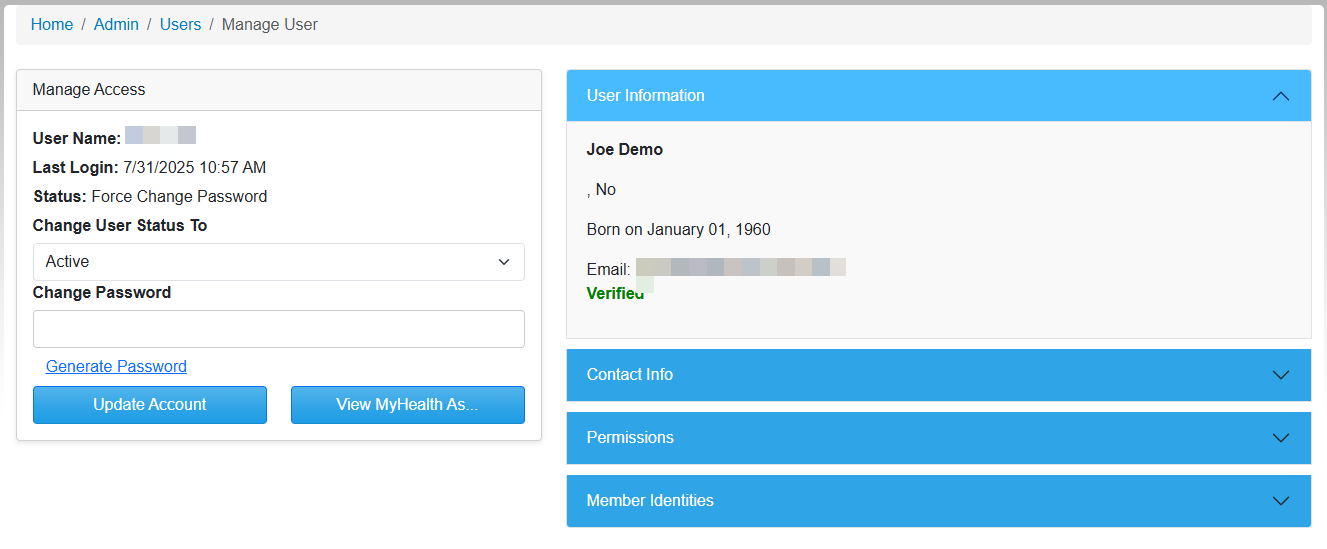Click the Joe Demo name text
The width and height of the screenshot is (1327, 549).
click(x=624, y=150)
